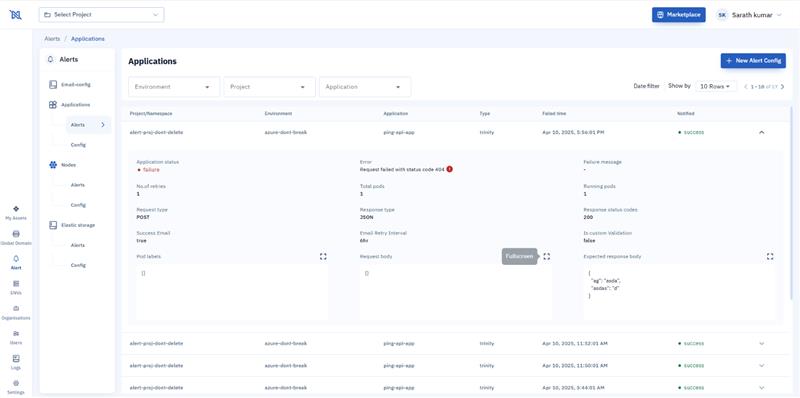Click the Environment column header
Screen dimensions: 800x398
coord(278,113)
